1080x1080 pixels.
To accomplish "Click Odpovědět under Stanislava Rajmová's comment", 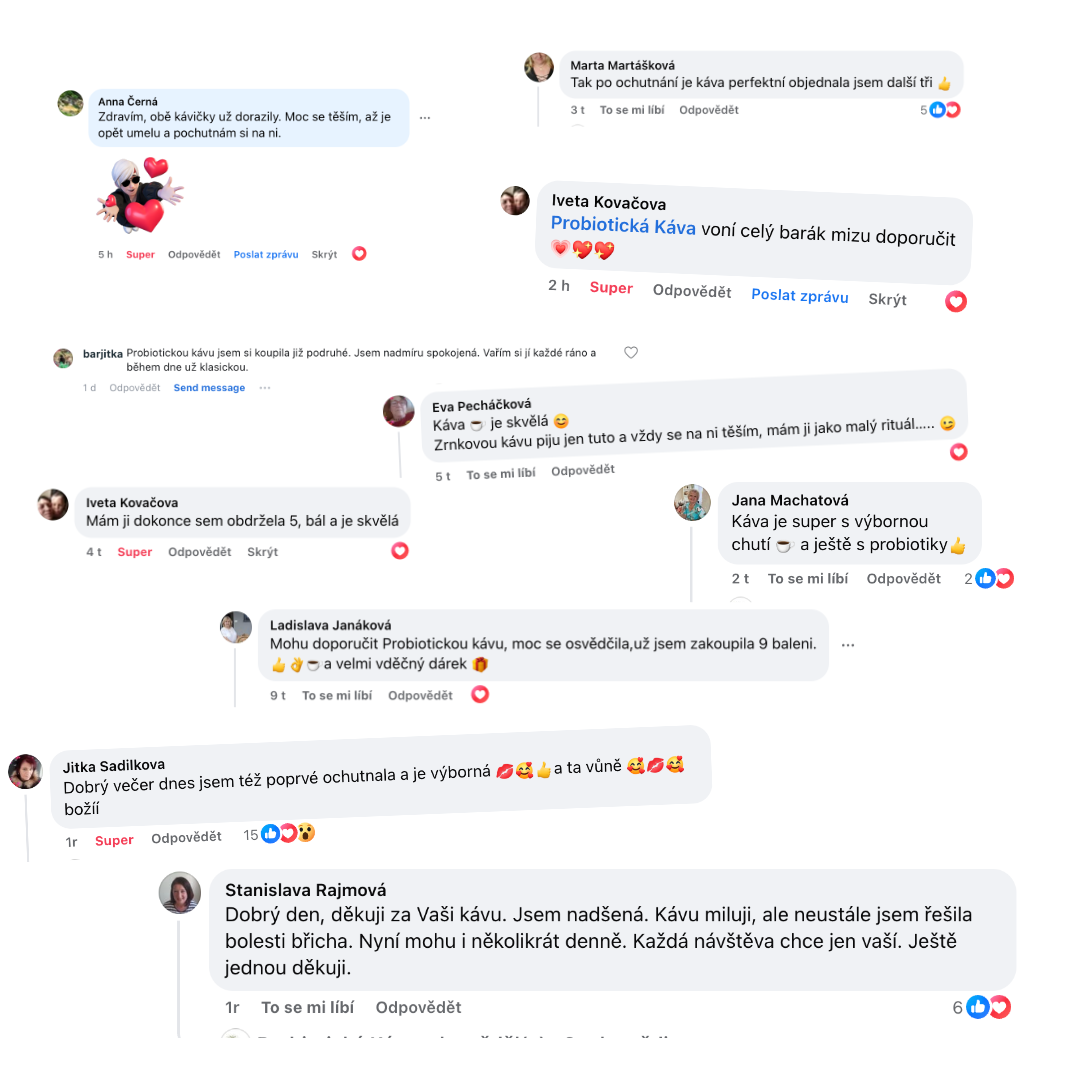I will point(418,1007).
